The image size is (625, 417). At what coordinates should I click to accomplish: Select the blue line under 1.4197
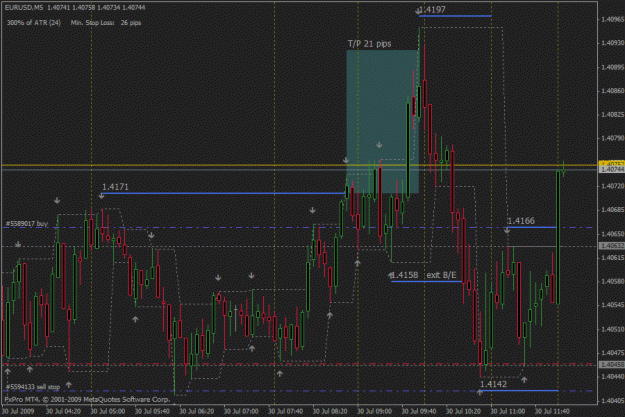[x=455, y=16]
